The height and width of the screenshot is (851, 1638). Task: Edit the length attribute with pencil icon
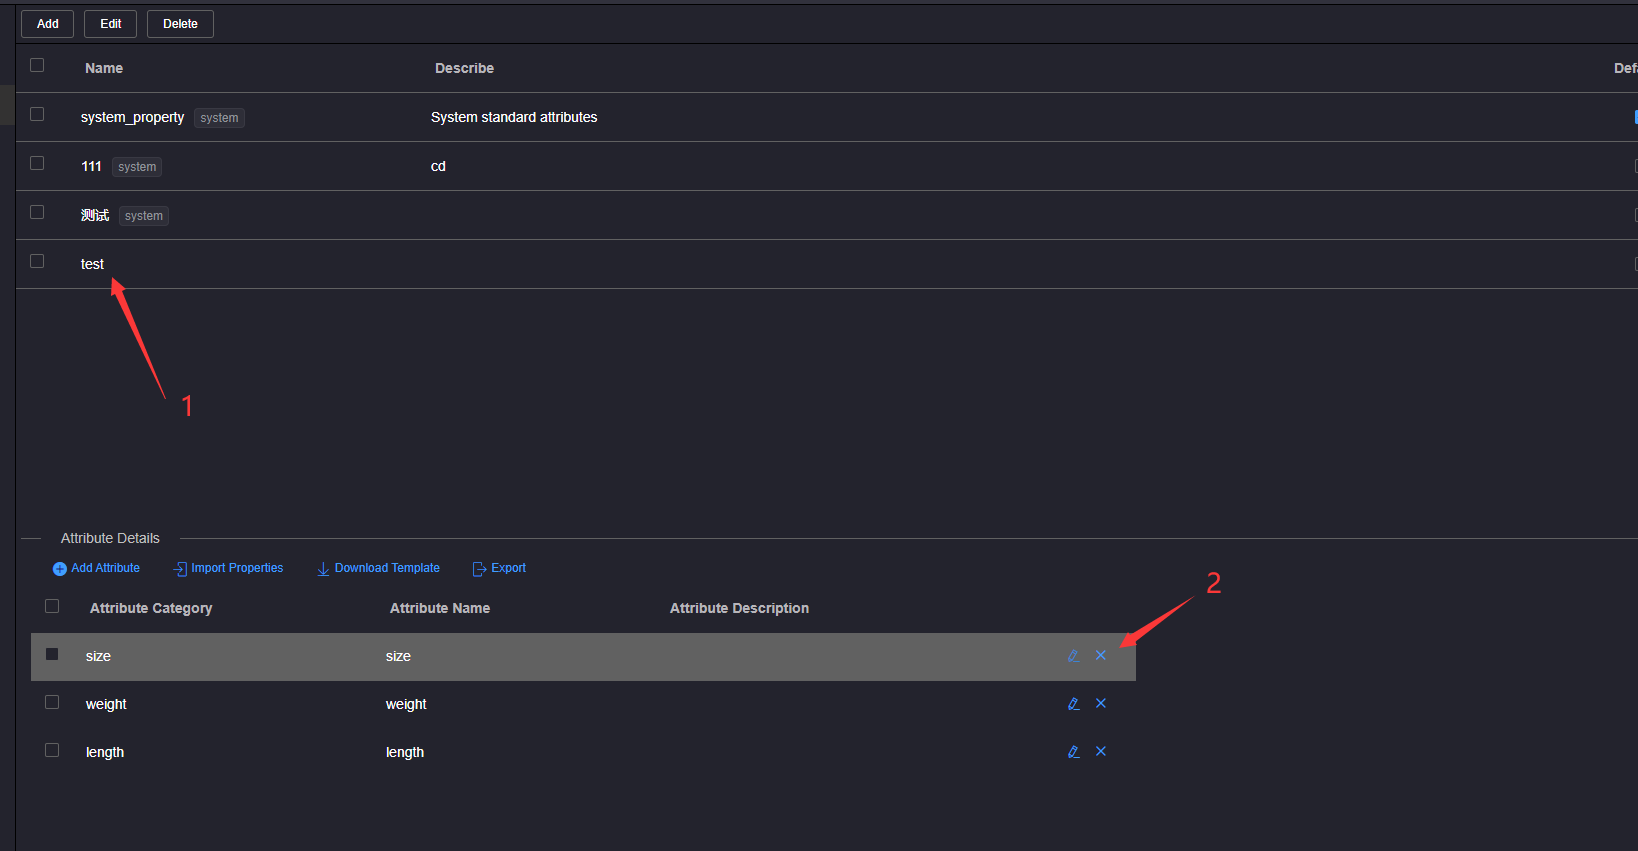(x=1073, y=752)
